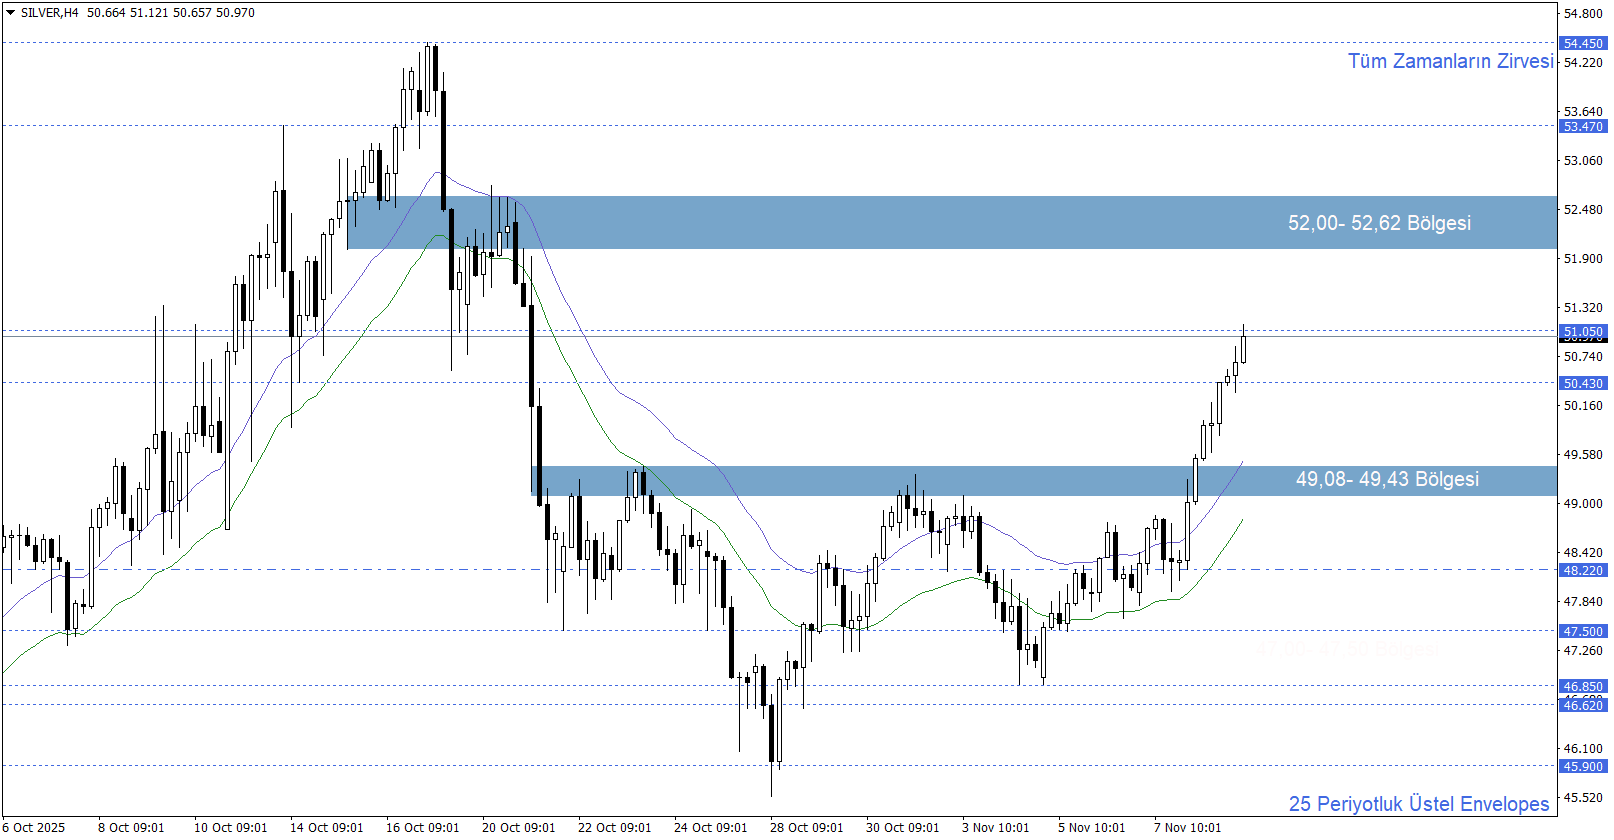Click the '28 Oct 09:01' date on time axis
The height and width of the screenshot is (840, 1614).
[x=806, y=827]
